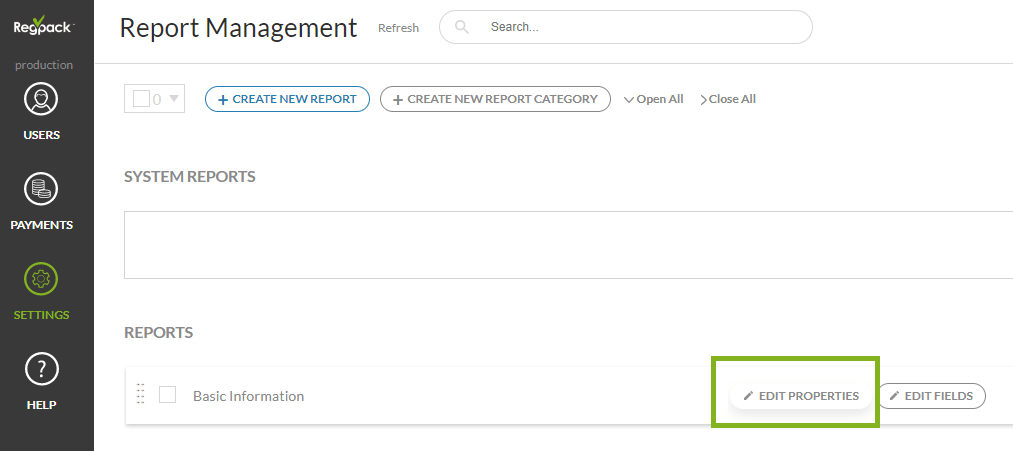Open the Users section in sidebar
The image size is (1013, 451).
[x=42, y=101]
